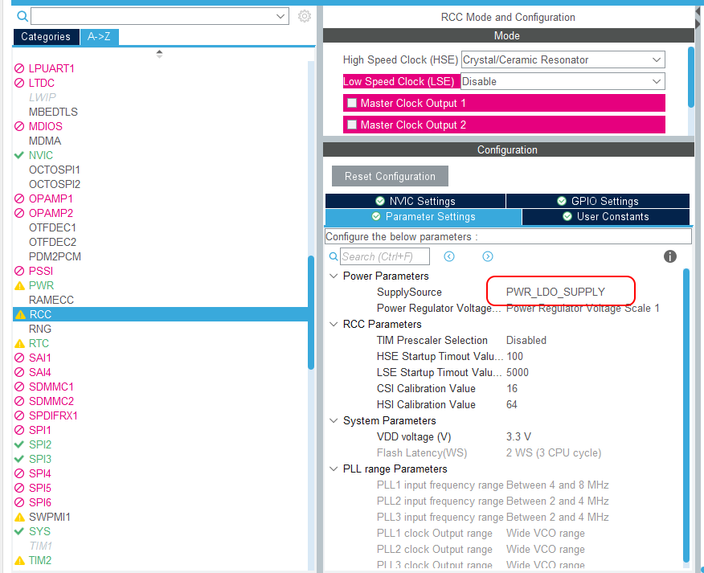
Task: Click the search magnifier icon above the Categories tab
Action: (x=22, y=17)
